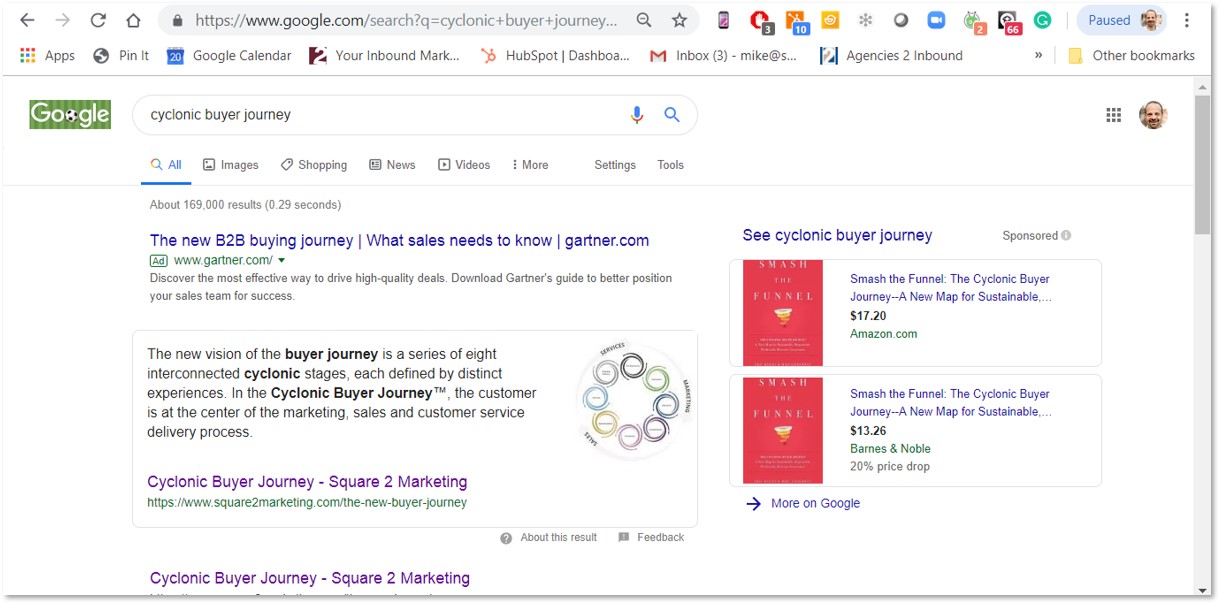Switch to the Images tab
The height and width of the screenshot is (604, 1220).
(230, 165)
